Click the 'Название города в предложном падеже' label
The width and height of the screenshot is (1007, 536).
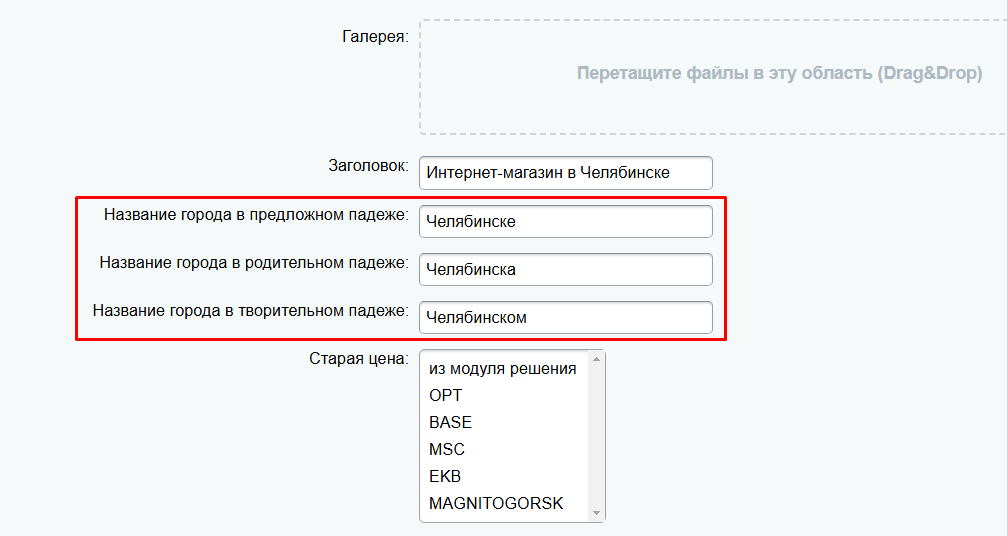[256, 214]
